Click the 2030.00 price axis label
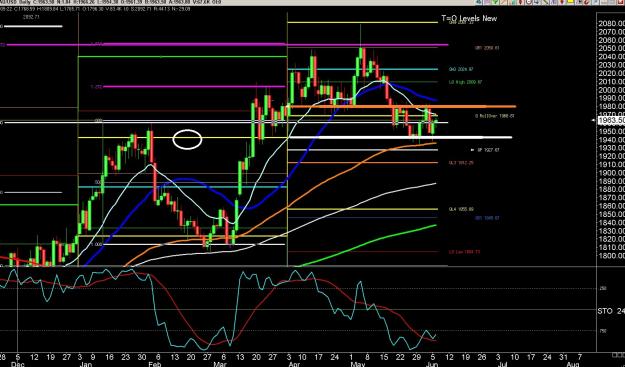625x367 pixels. pos(611,65)
